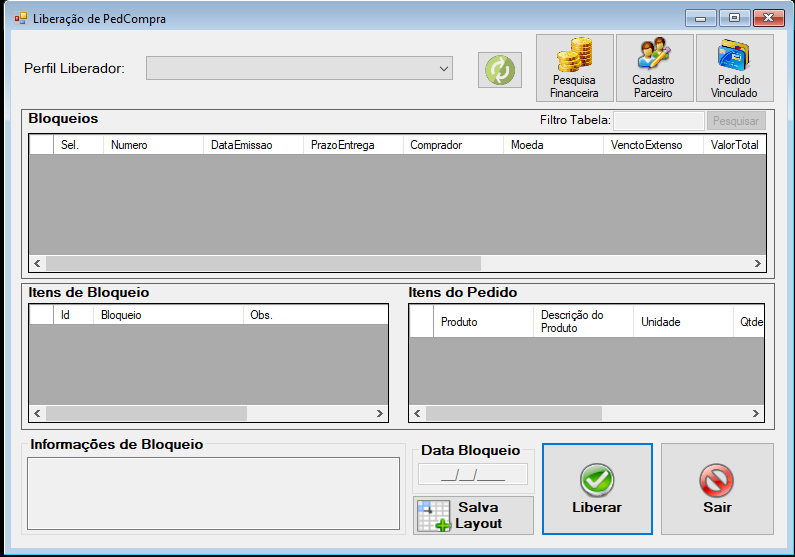Focus the Filtro Tabela input field
Screen dimensions: 795x557
659,121
